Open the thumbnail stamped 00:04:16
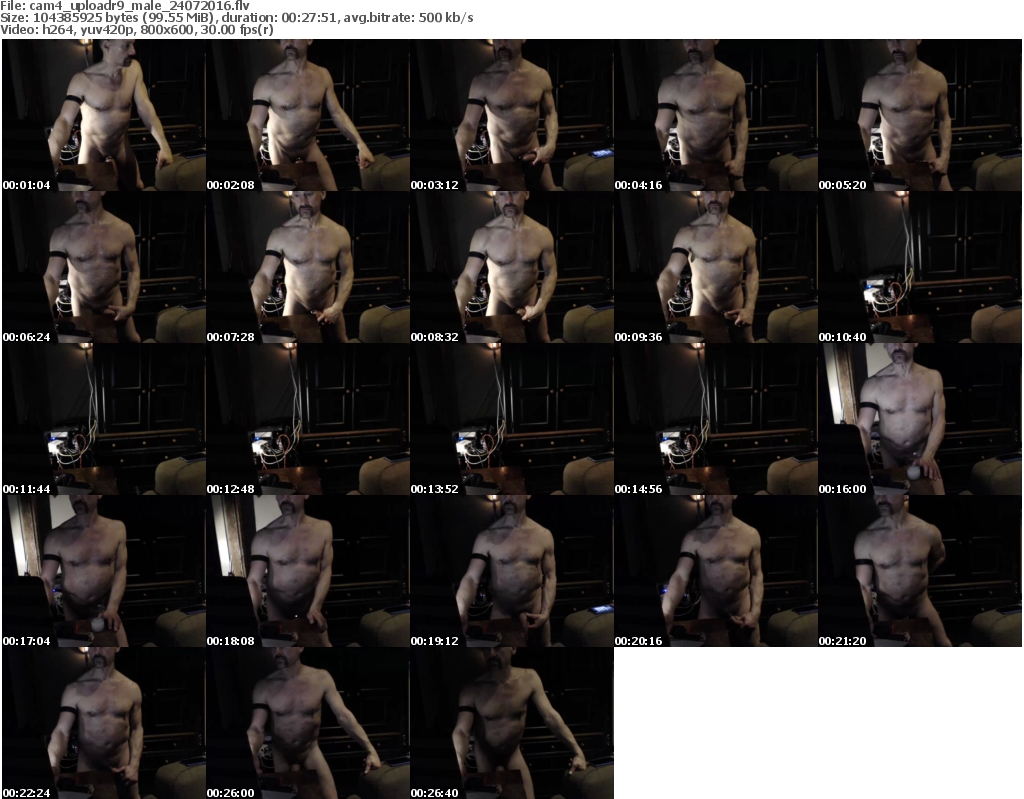 716,115
